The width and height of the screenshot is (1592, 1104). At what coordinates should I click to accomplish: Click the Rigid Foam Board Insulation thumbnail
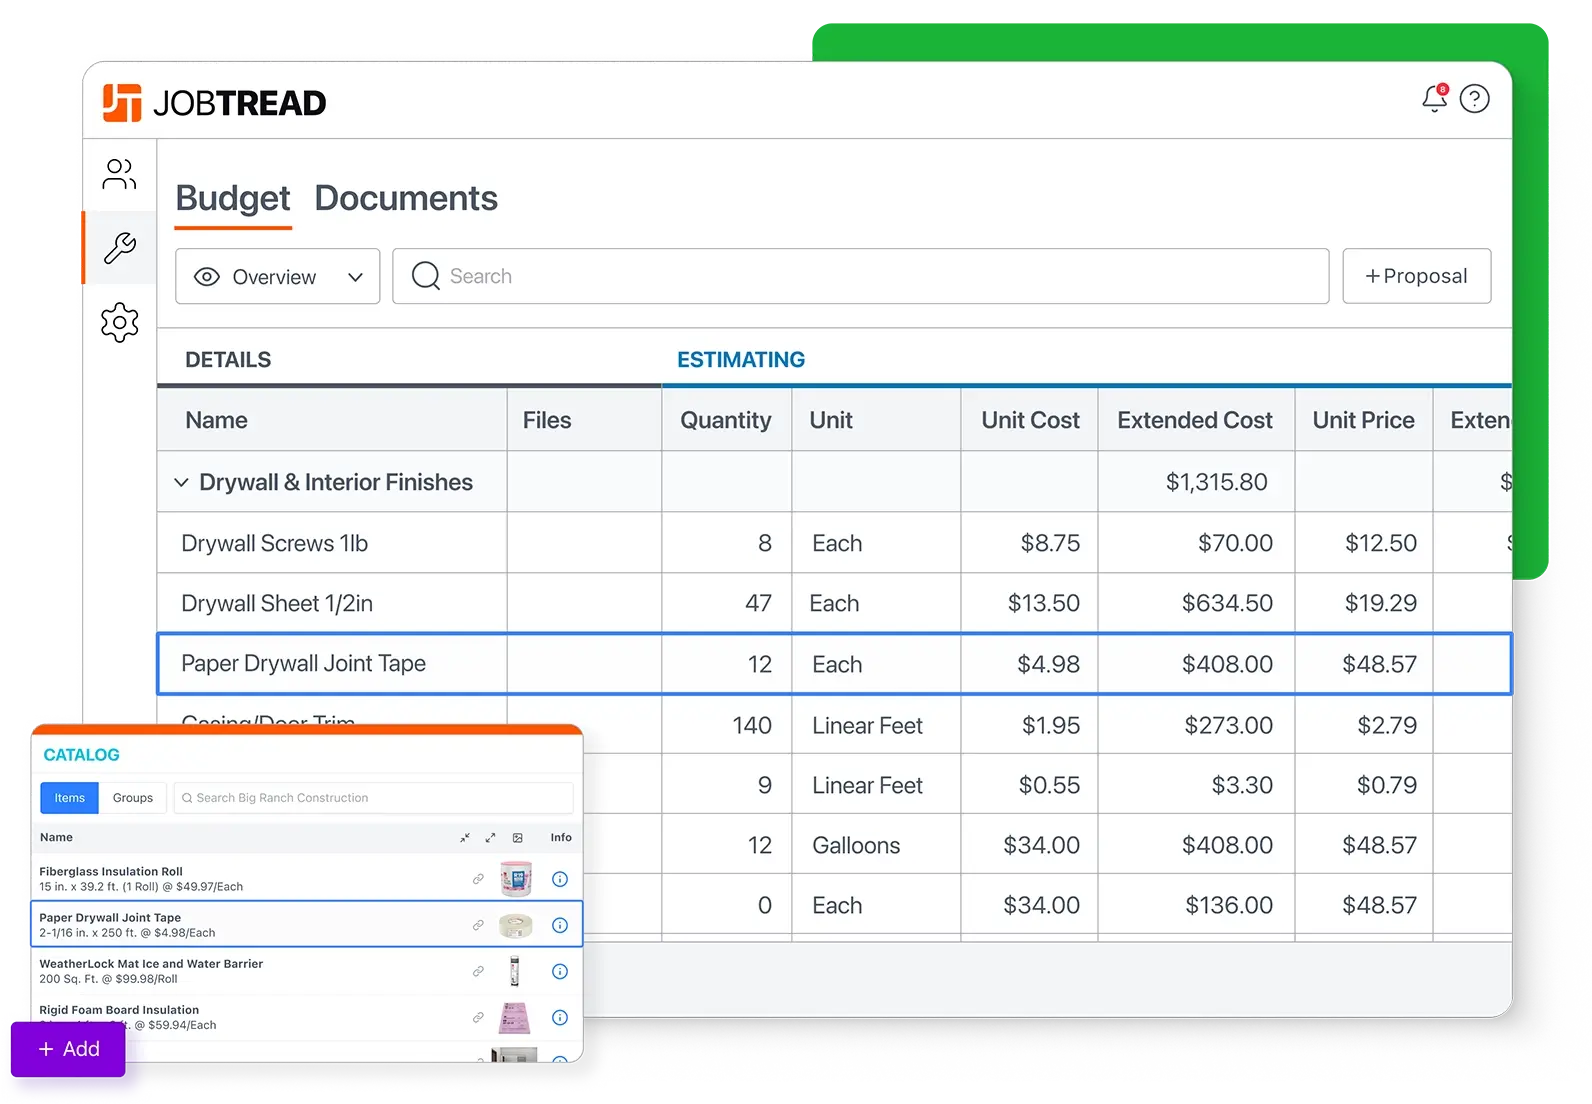coord(515,1017)
